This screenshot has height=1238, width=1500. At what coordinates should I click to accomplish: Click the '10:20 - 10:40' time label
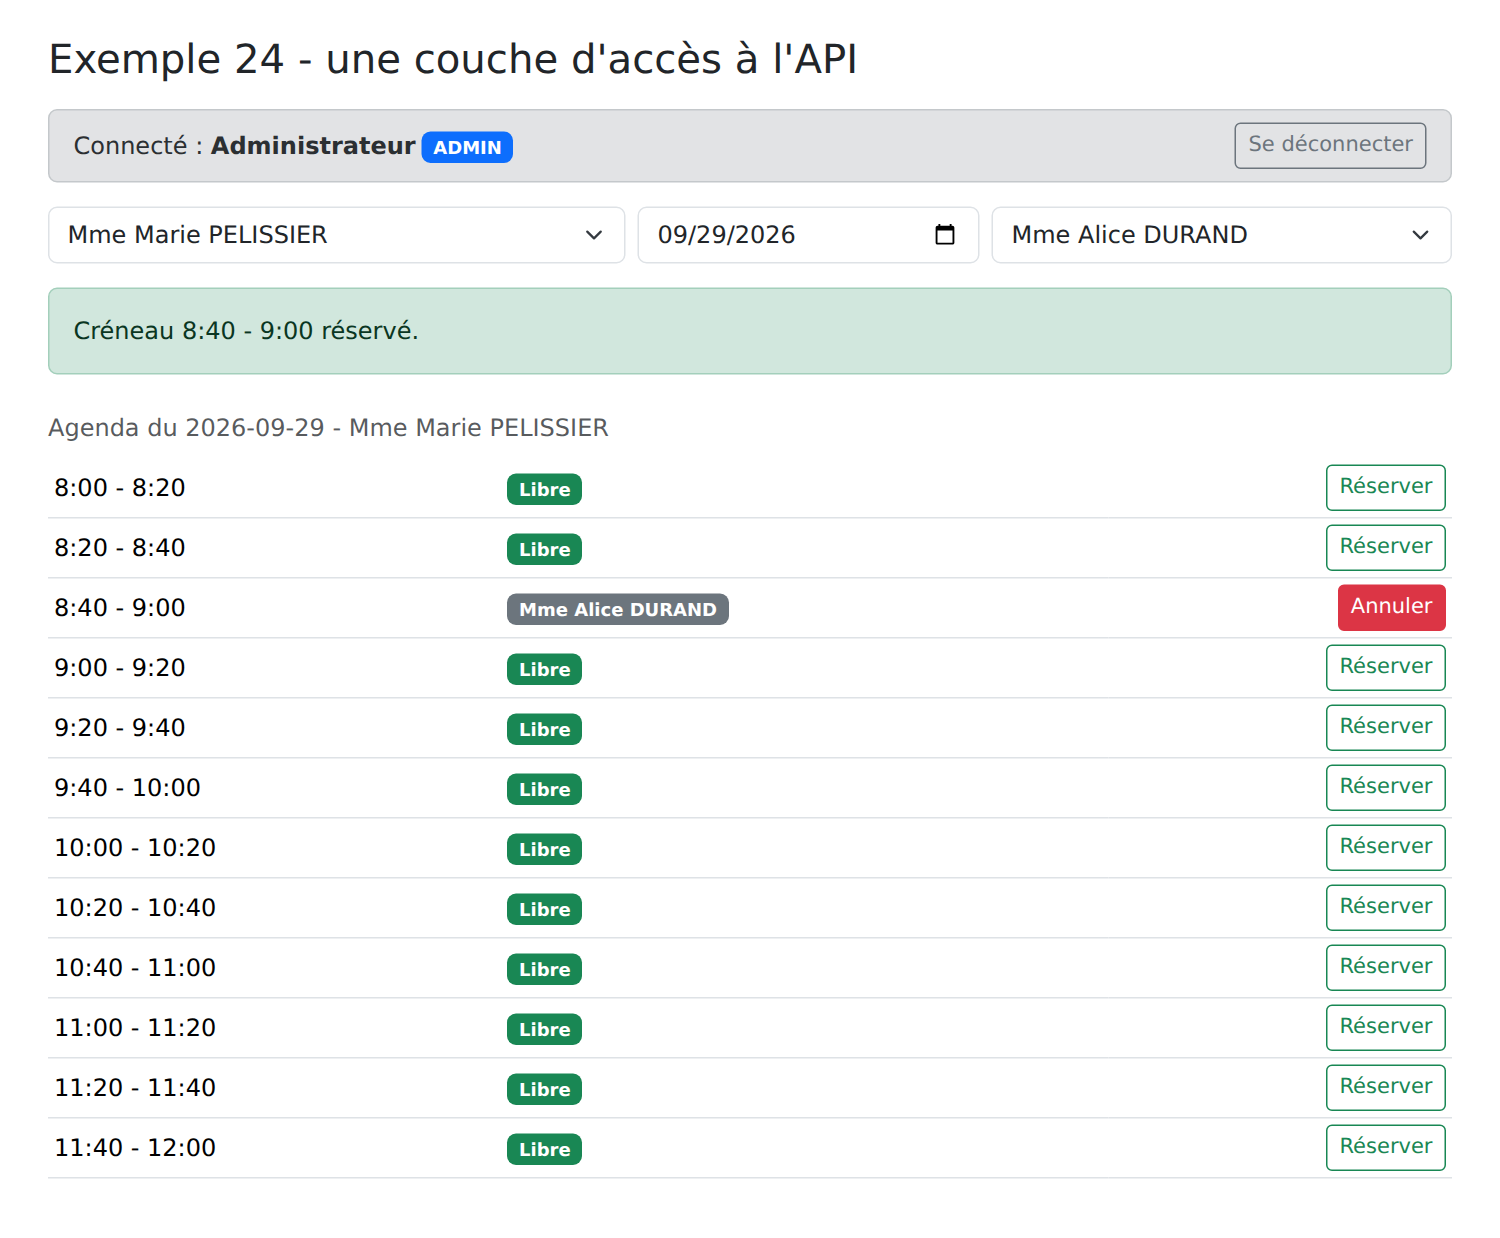click(x=135, y=908)
